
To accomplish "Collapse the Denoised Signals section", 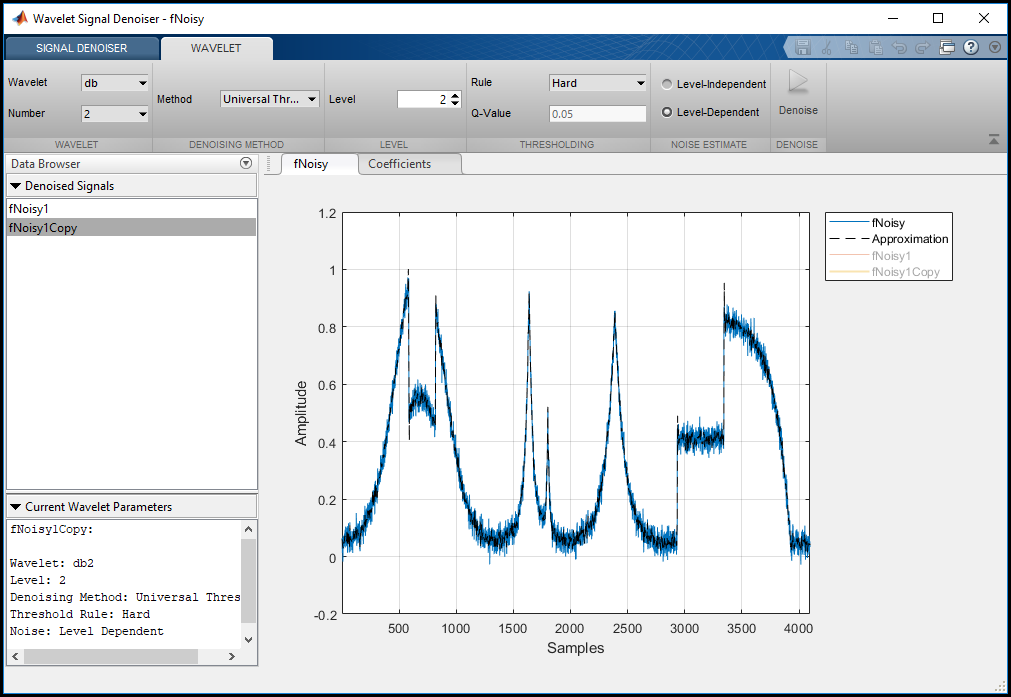I will point(16,186).
